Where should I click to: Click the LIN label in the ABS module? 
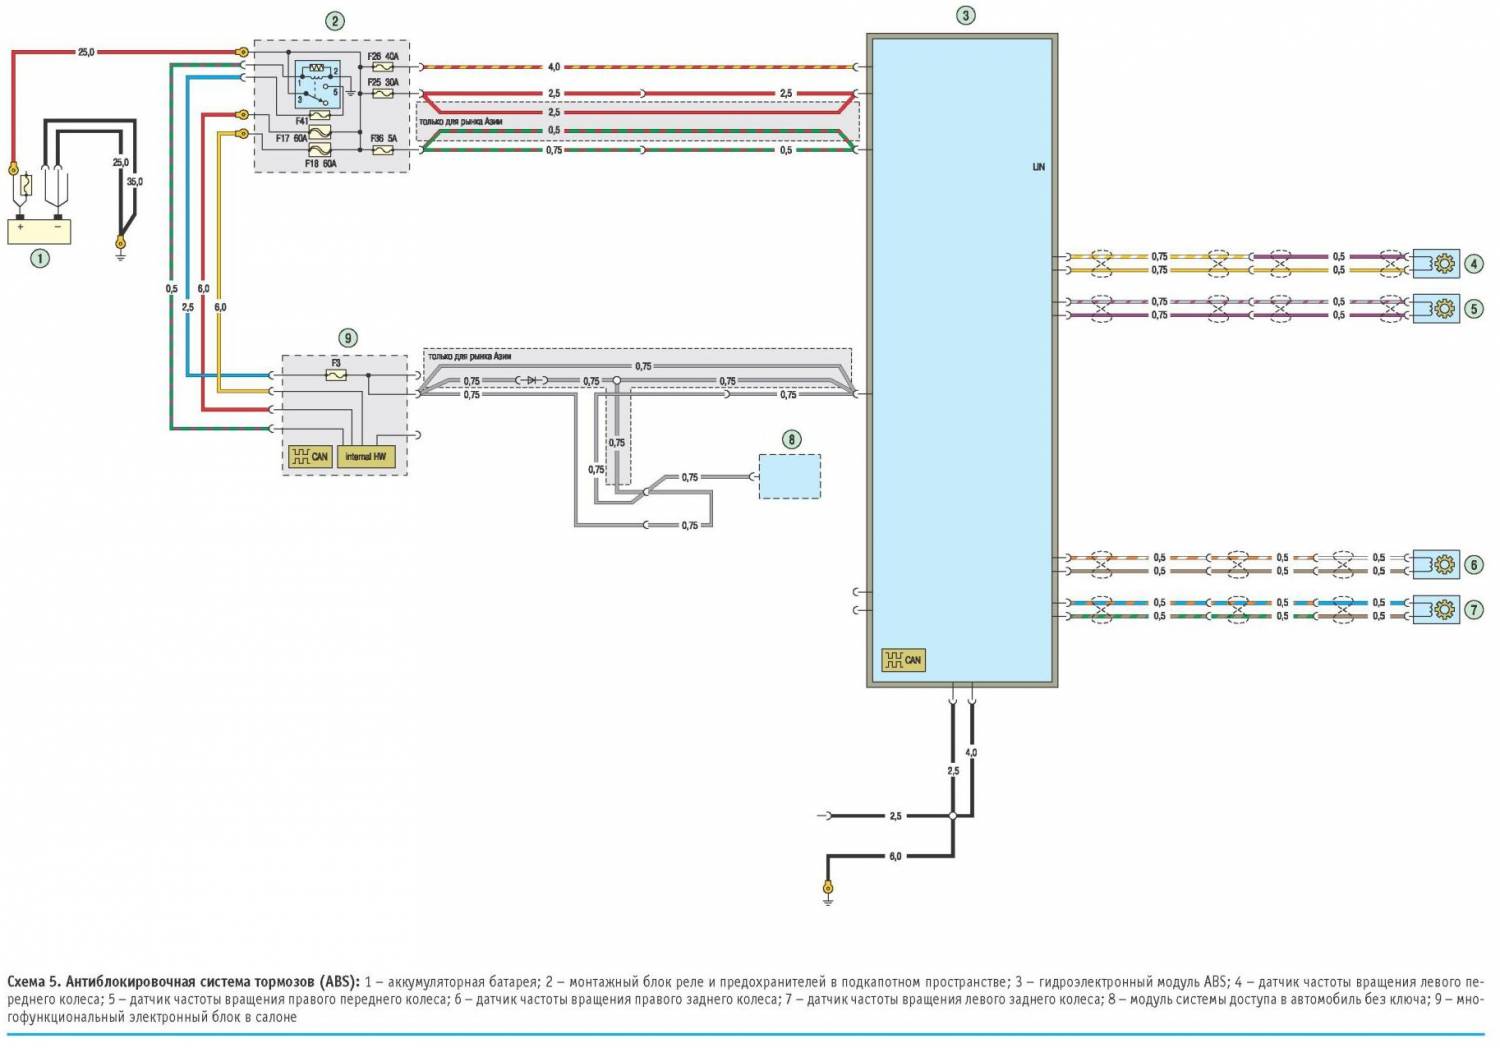tap(1038, 167)
